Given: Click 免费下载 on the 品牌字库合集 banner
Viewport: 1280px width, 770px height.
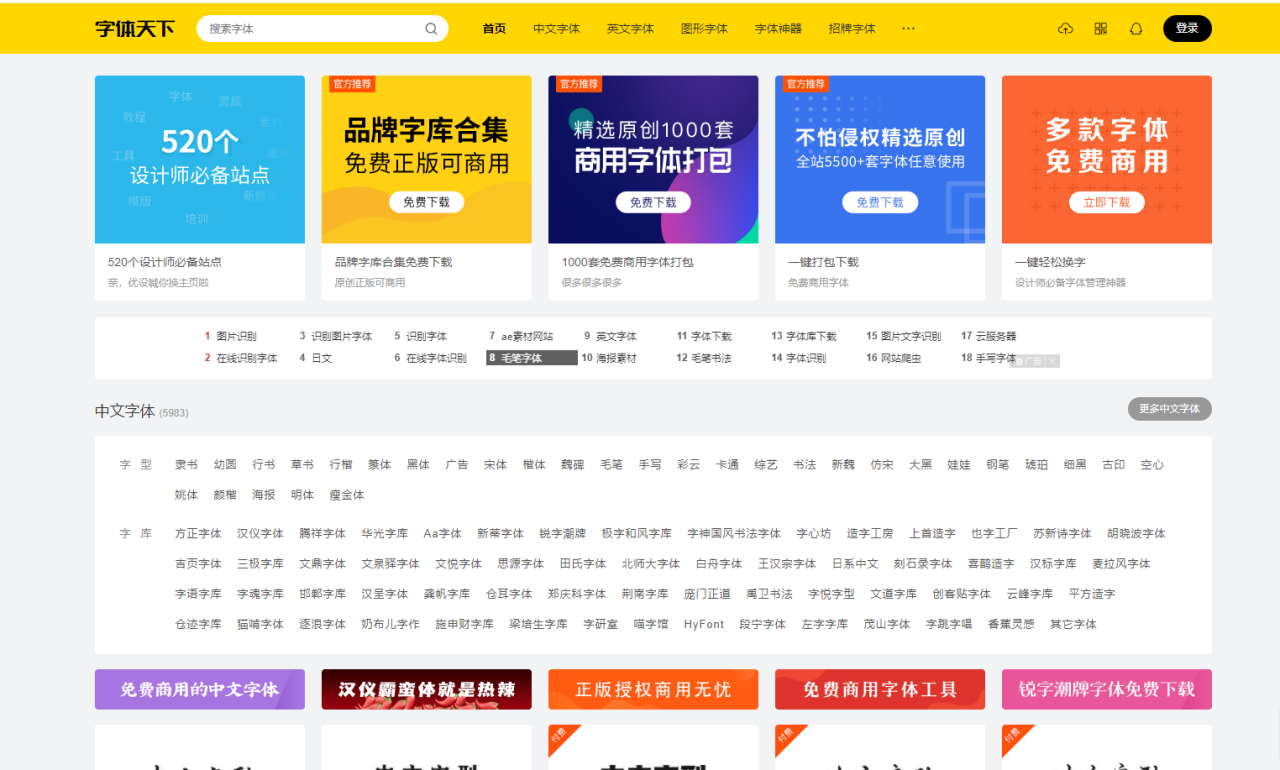Looking at the screenshot, I should click(x=426, y=201).
